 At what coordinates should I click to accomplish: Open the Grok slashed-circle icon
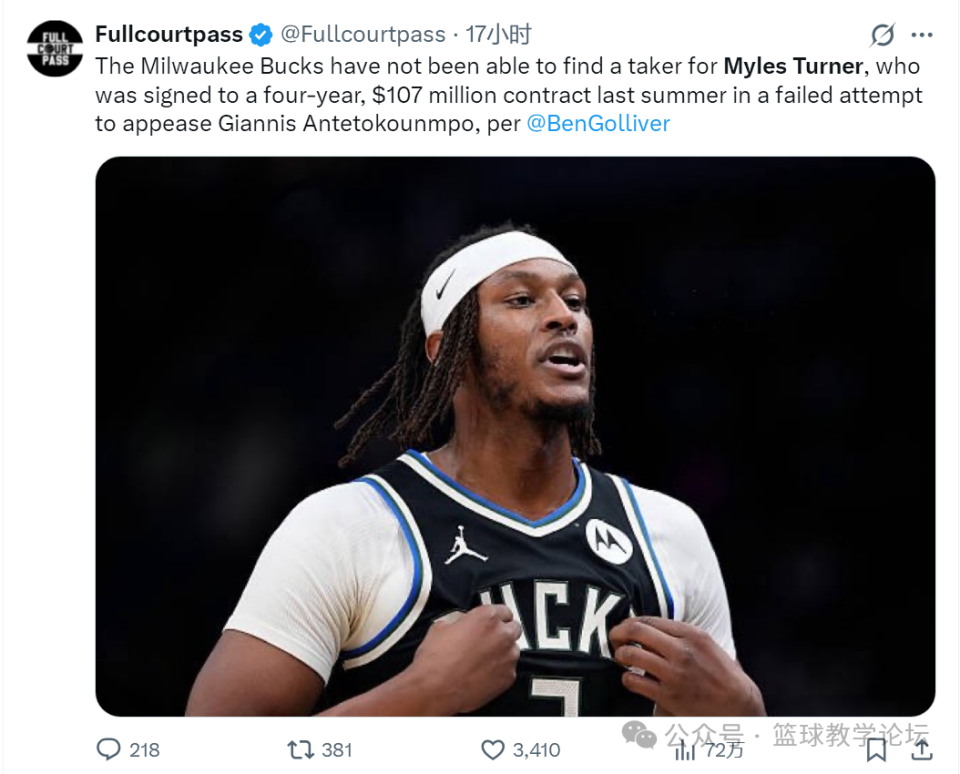pos(883,36)
